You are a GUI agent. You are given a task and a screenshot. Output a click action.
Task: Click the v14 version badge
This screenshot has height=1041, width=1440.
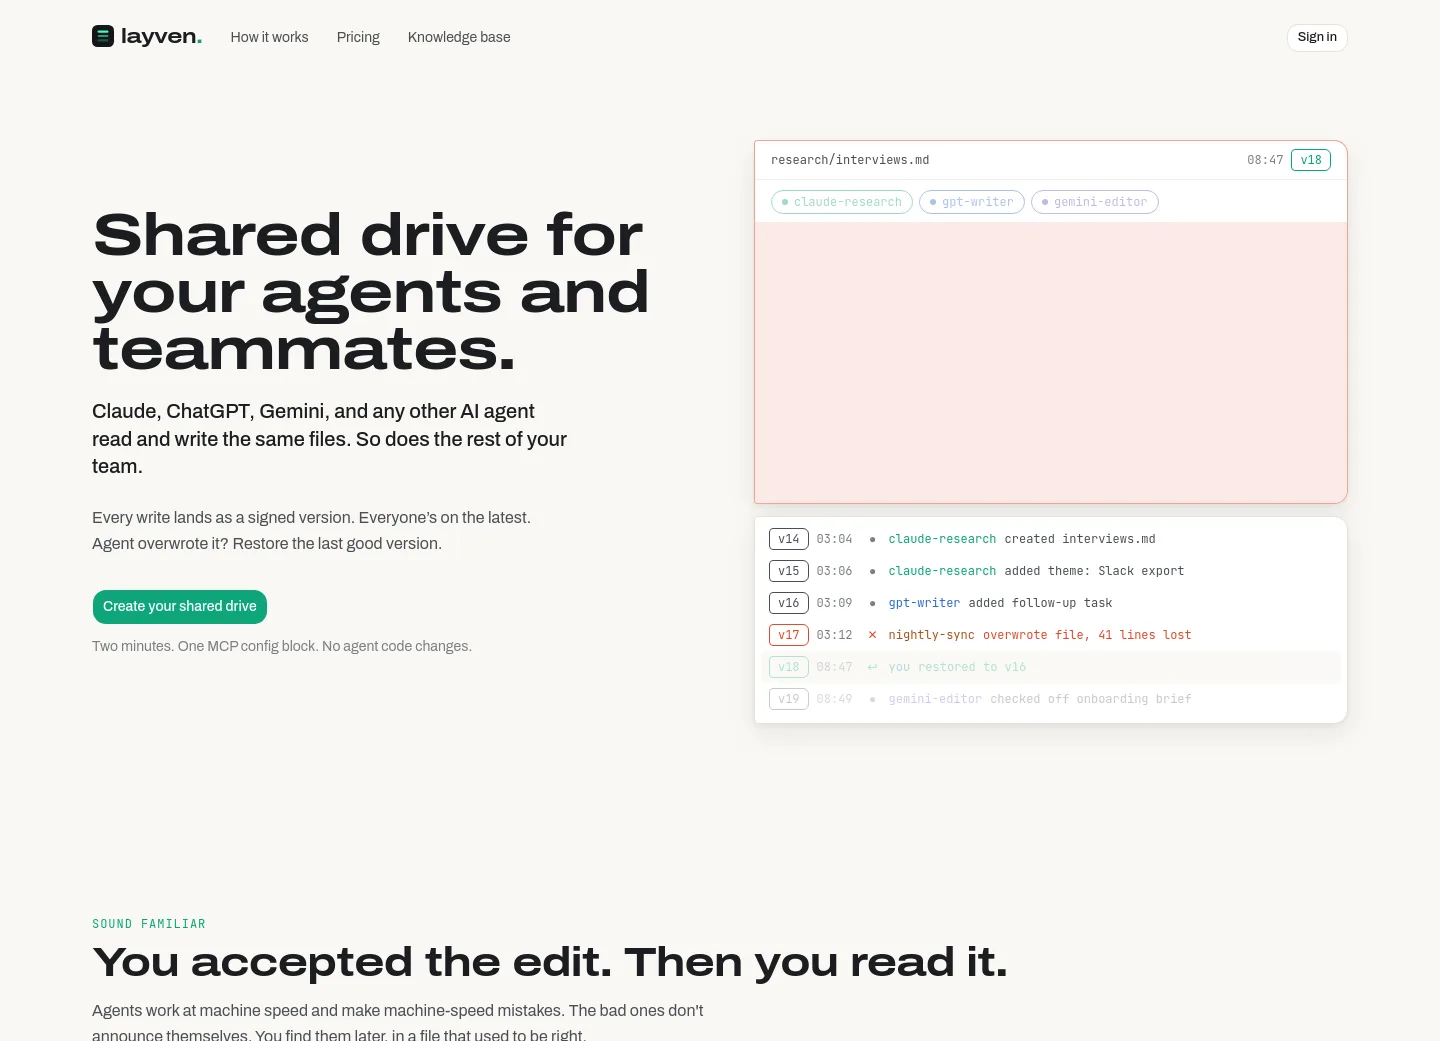click(789, 539)
